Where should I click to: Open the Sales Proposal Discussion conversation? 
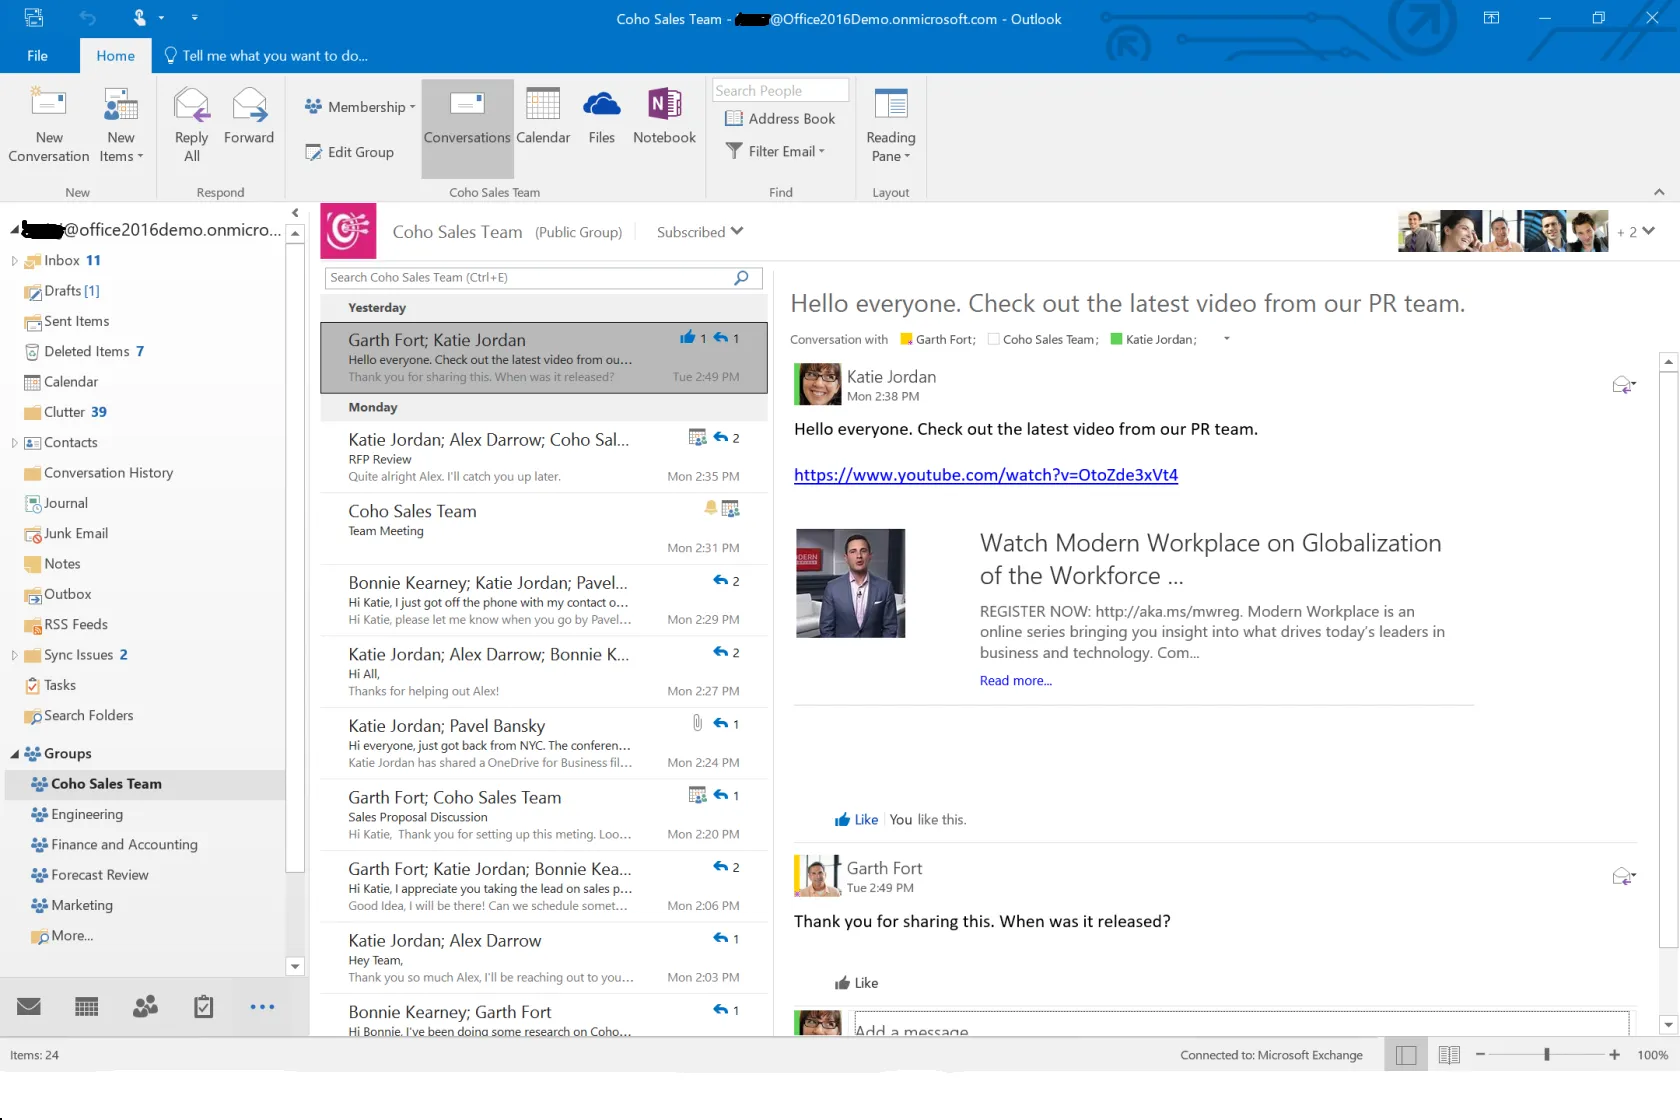pos(543,815)
